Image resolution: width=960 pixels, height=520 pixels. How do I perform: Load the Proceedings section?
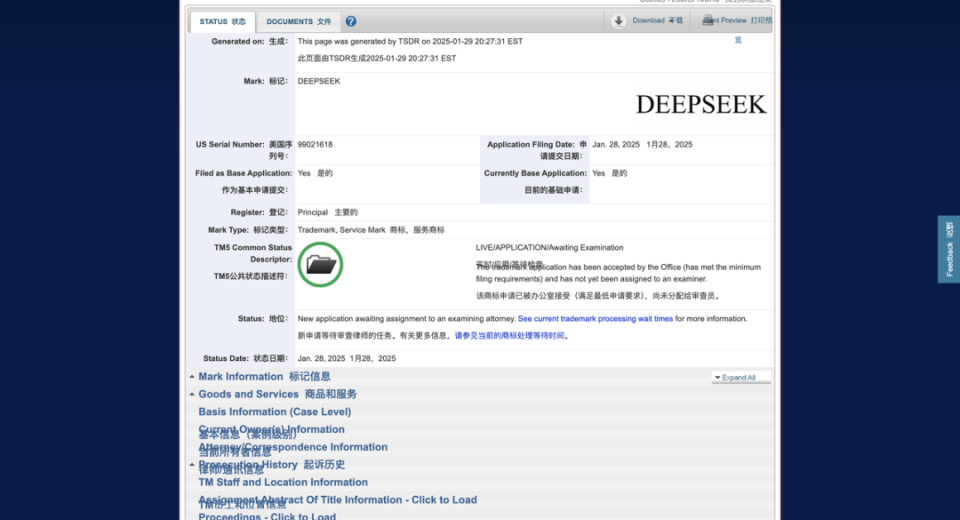pos(266,516)
